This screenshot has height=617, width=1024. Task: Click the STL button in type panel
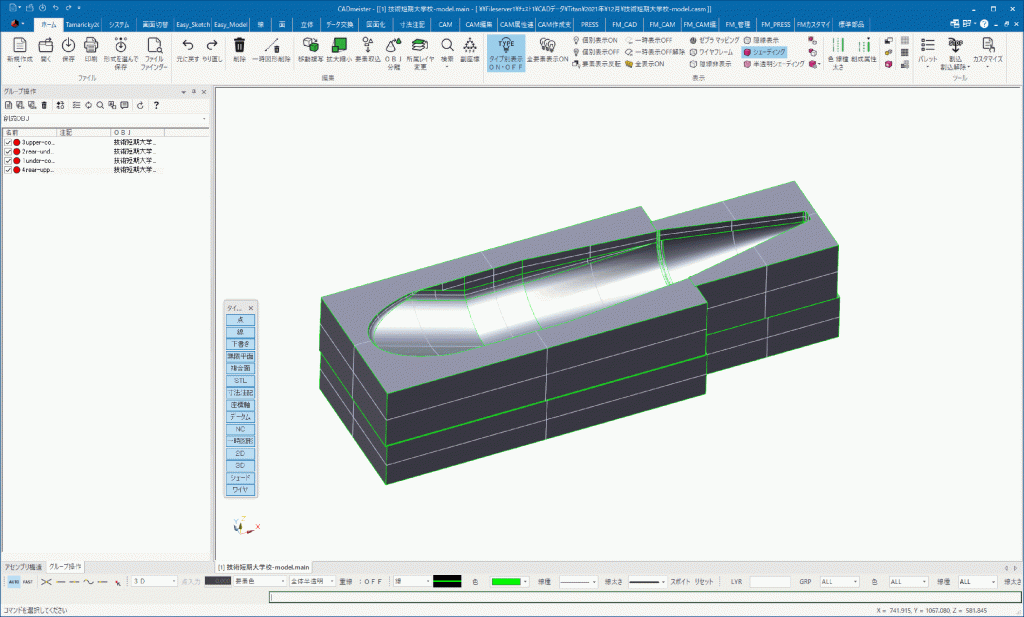pos(240,380)
